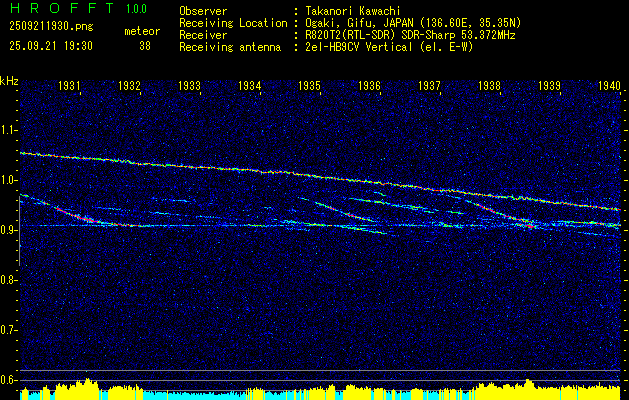Click the meteor label

[142, 31]
